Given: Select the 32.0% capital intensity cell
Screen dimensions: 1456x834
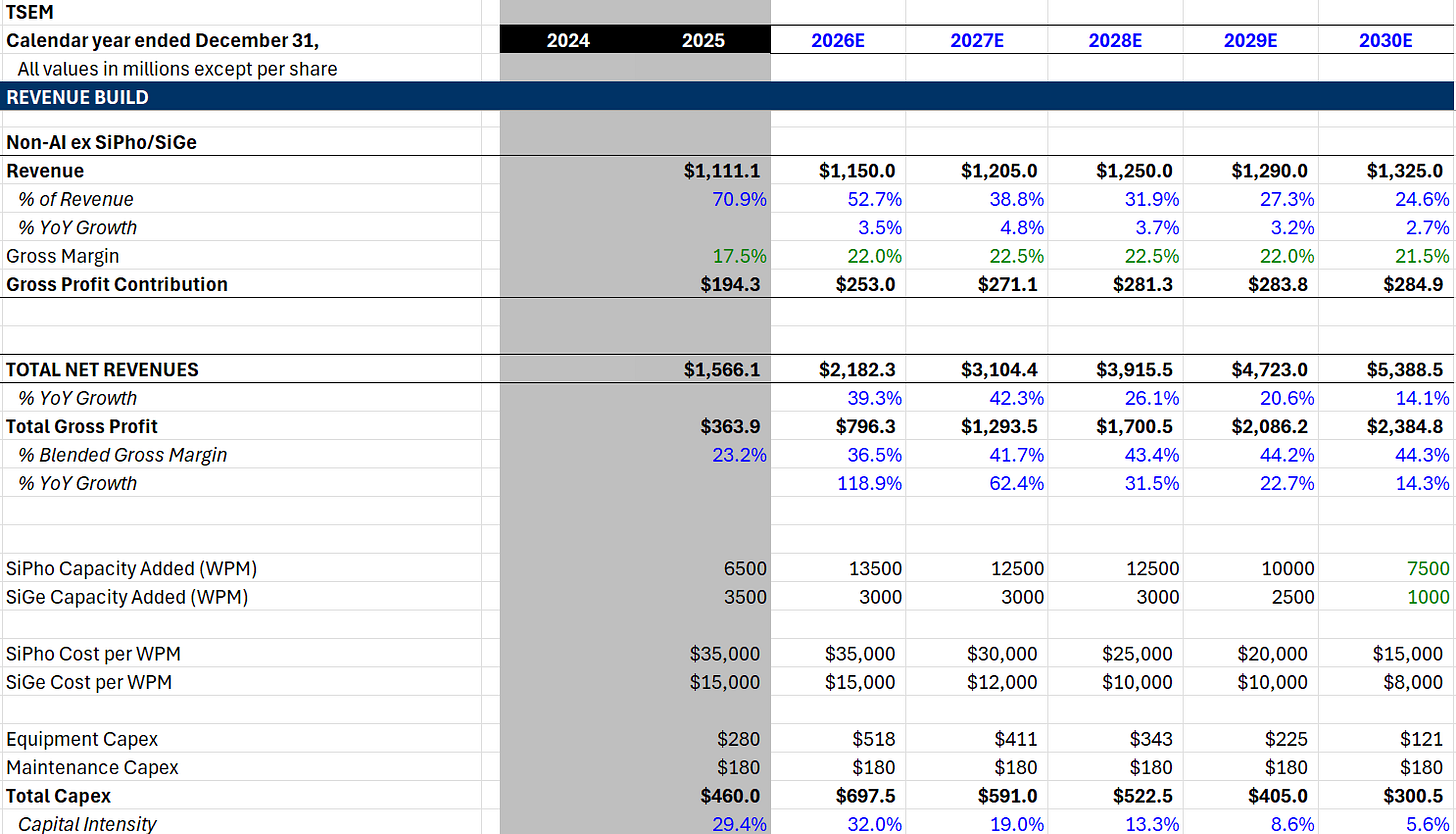Looking at the screenshot, I should (x=876, y=824).
